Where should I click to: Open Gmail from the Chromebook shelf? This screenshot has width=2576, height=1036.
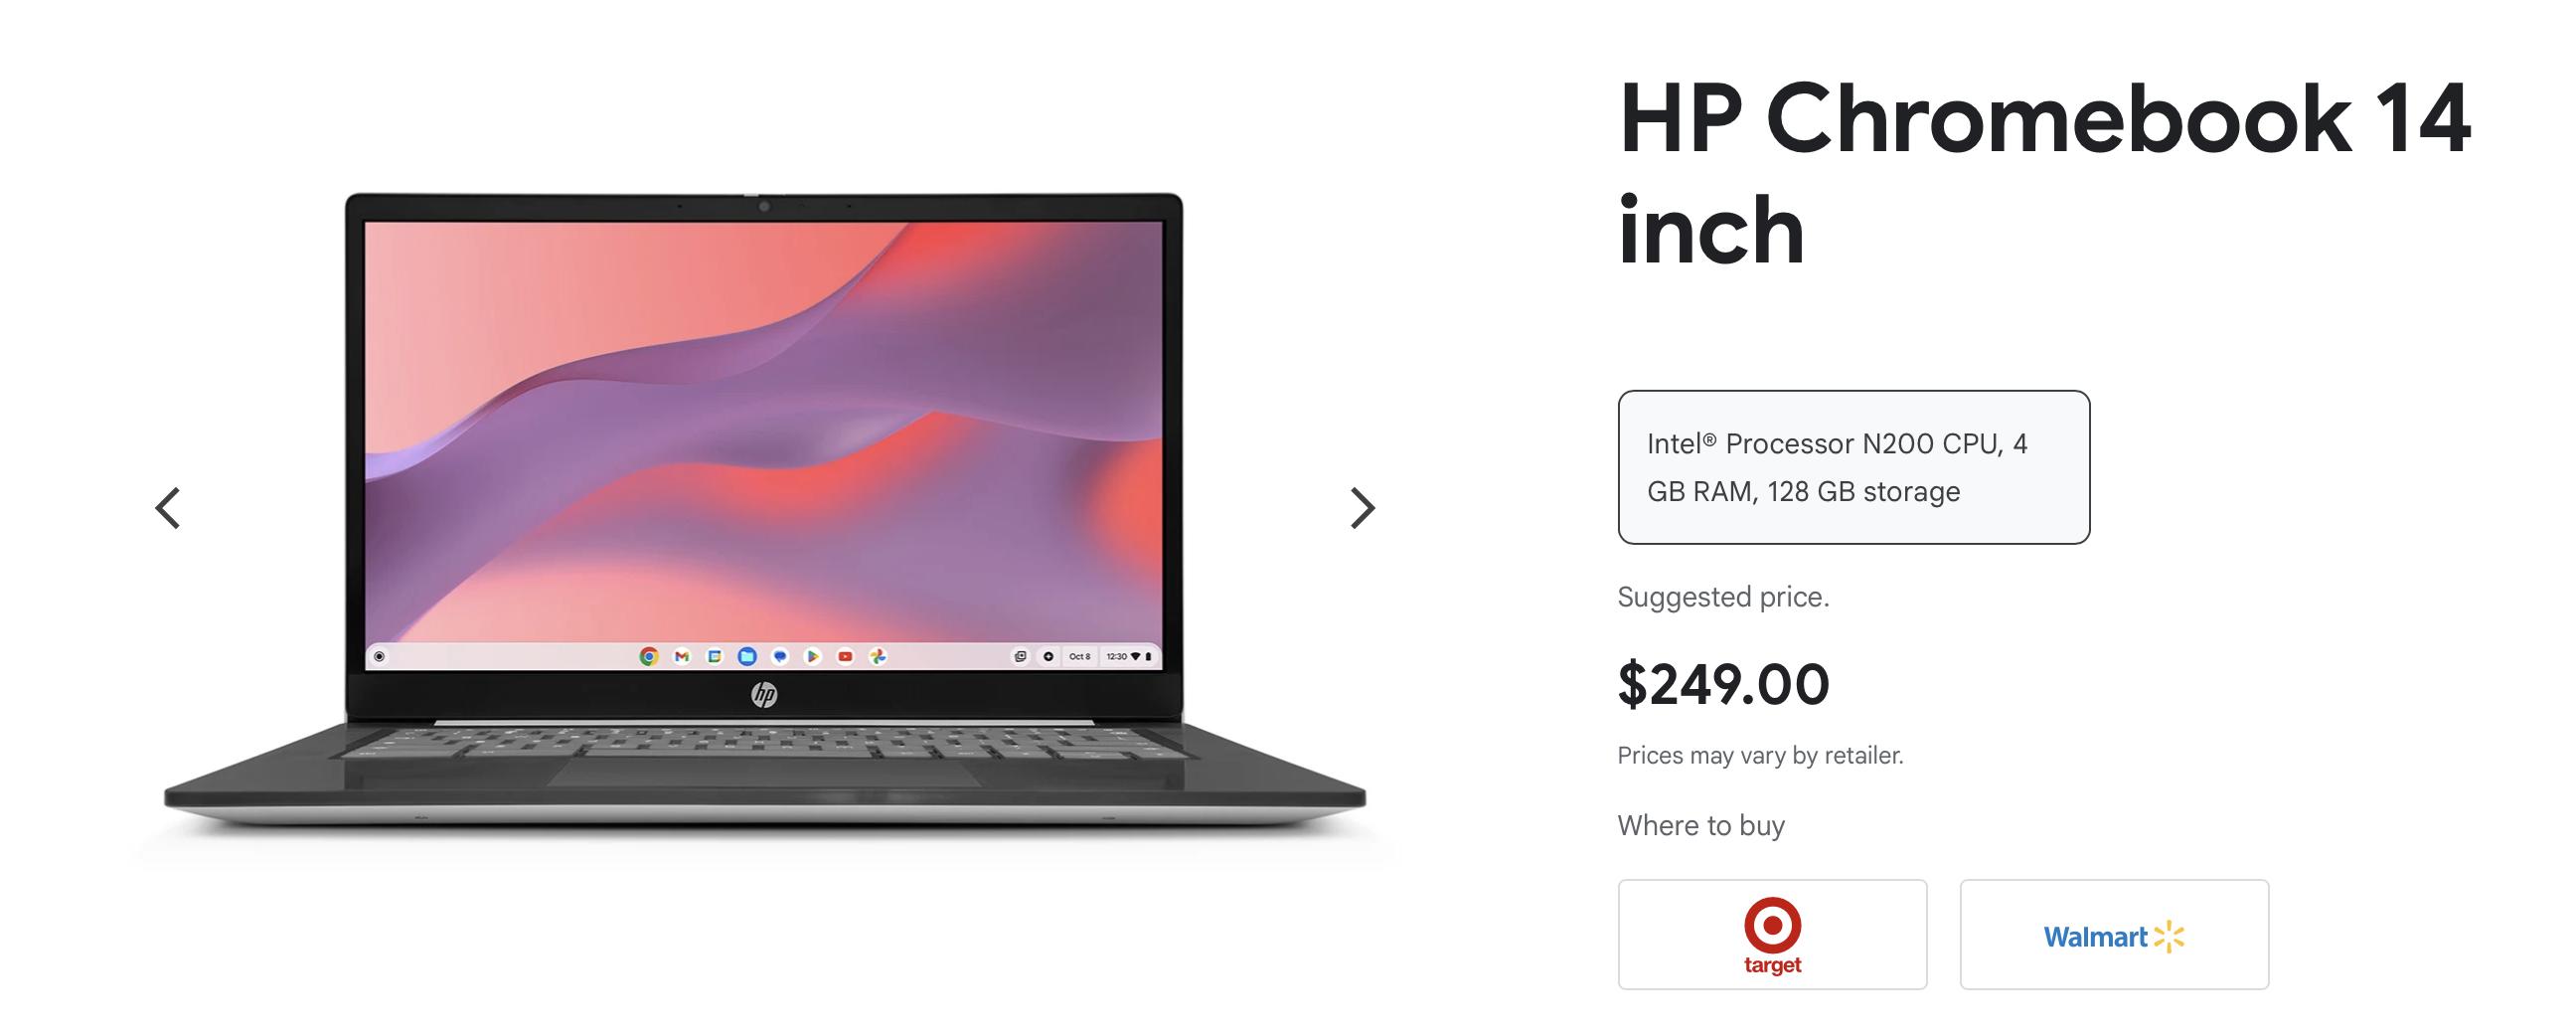coord(682,657)
